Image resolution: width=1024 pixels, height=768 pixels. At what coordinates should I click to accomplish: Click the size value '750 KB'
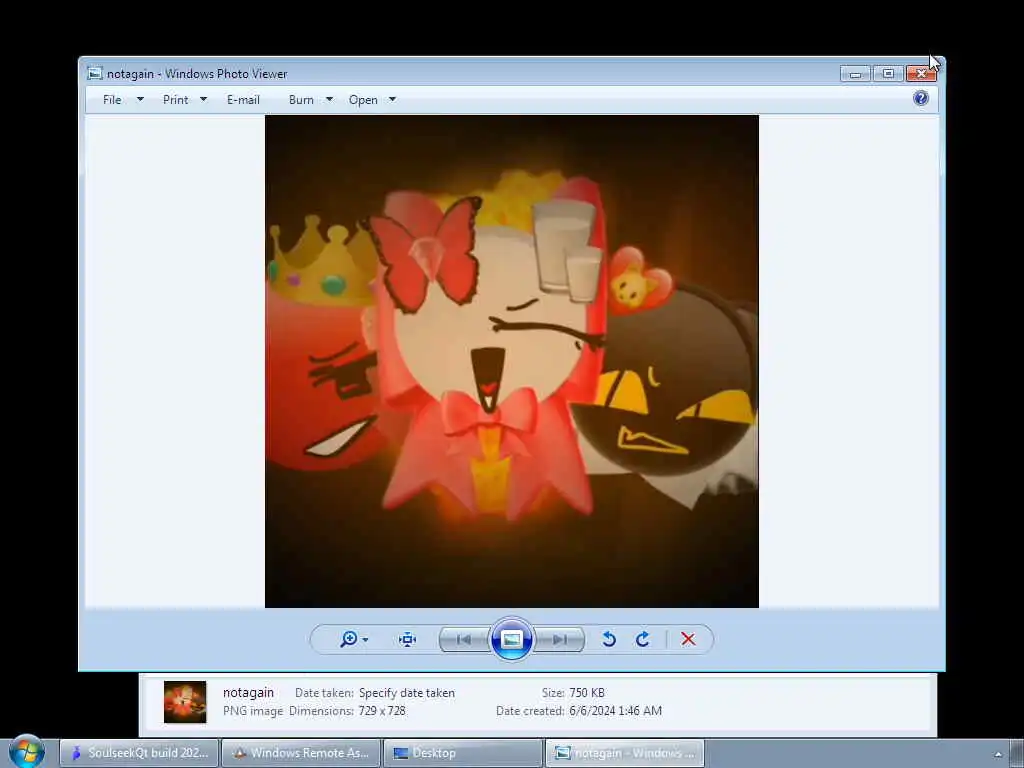click(587, 693)
